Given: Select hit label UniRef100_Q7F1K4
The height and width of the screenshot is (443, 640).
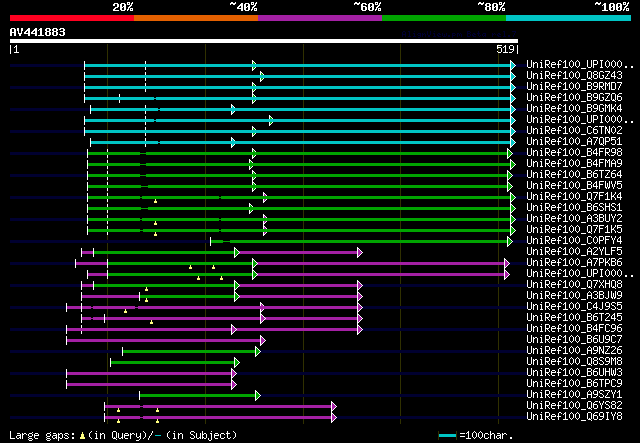Looking at the screenshot, I should tap(574, 197).
